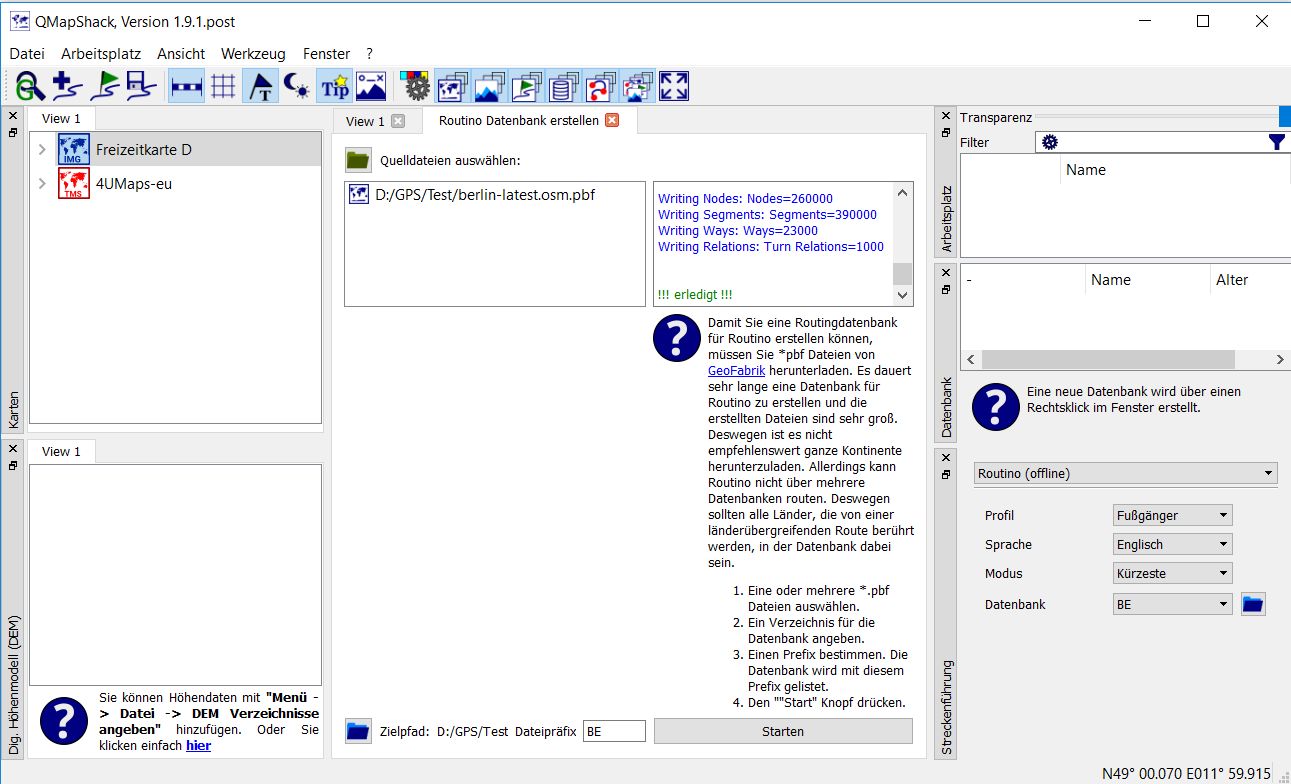Open the Modus dropdown showing Kürzeste
The height and width of the screenshot is (784, 1291).
tap(1173, 573)
